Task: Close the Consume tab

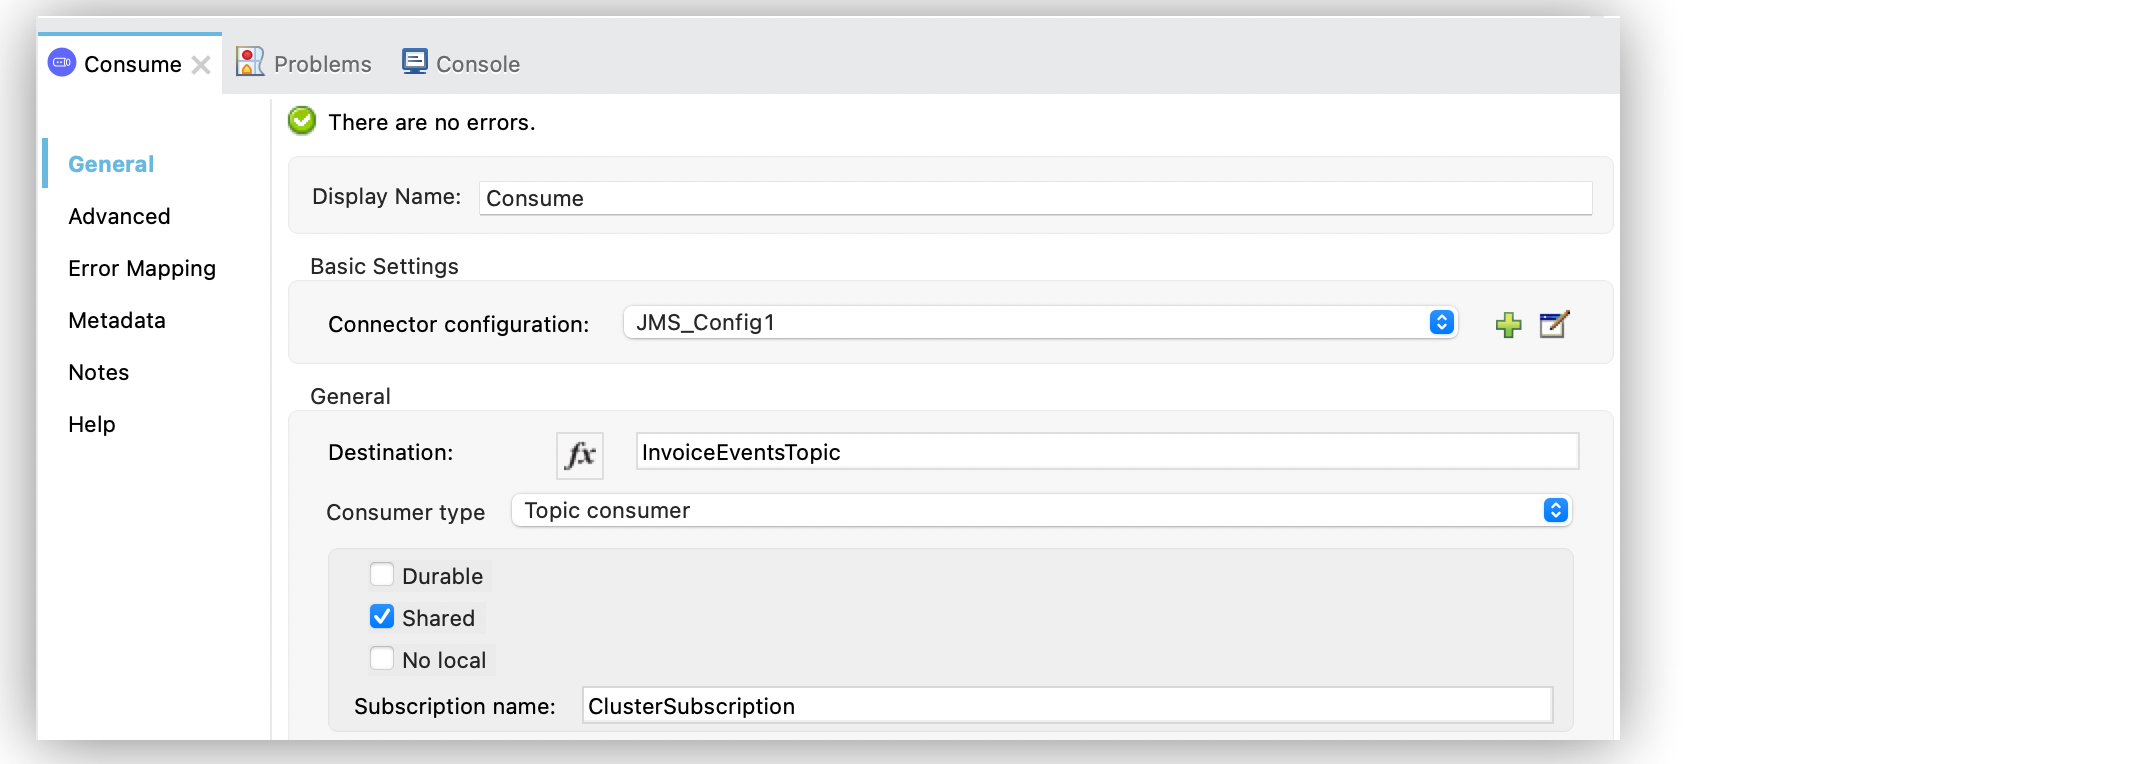Action: pyautogui.click(x=202, y=64)
